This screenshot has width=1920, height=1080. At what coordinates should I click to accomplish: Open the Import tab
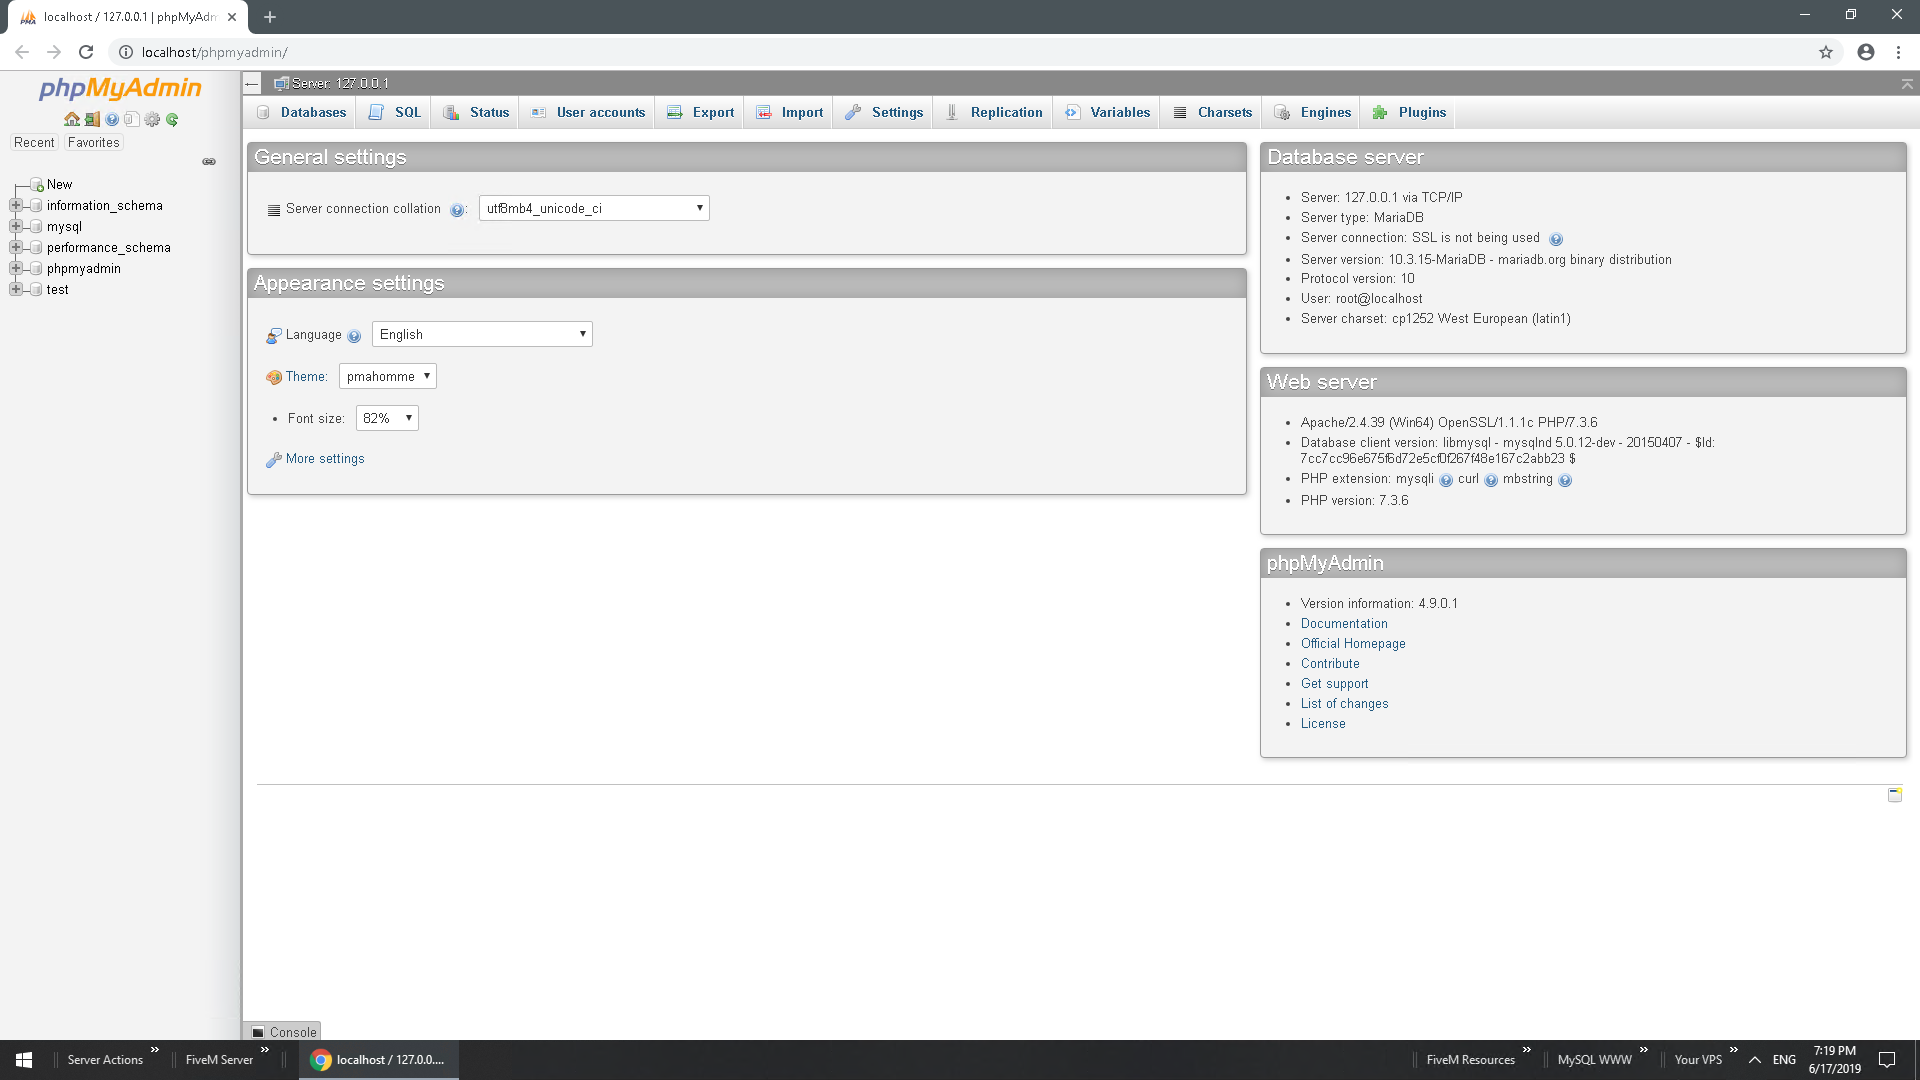pos(789,113)
